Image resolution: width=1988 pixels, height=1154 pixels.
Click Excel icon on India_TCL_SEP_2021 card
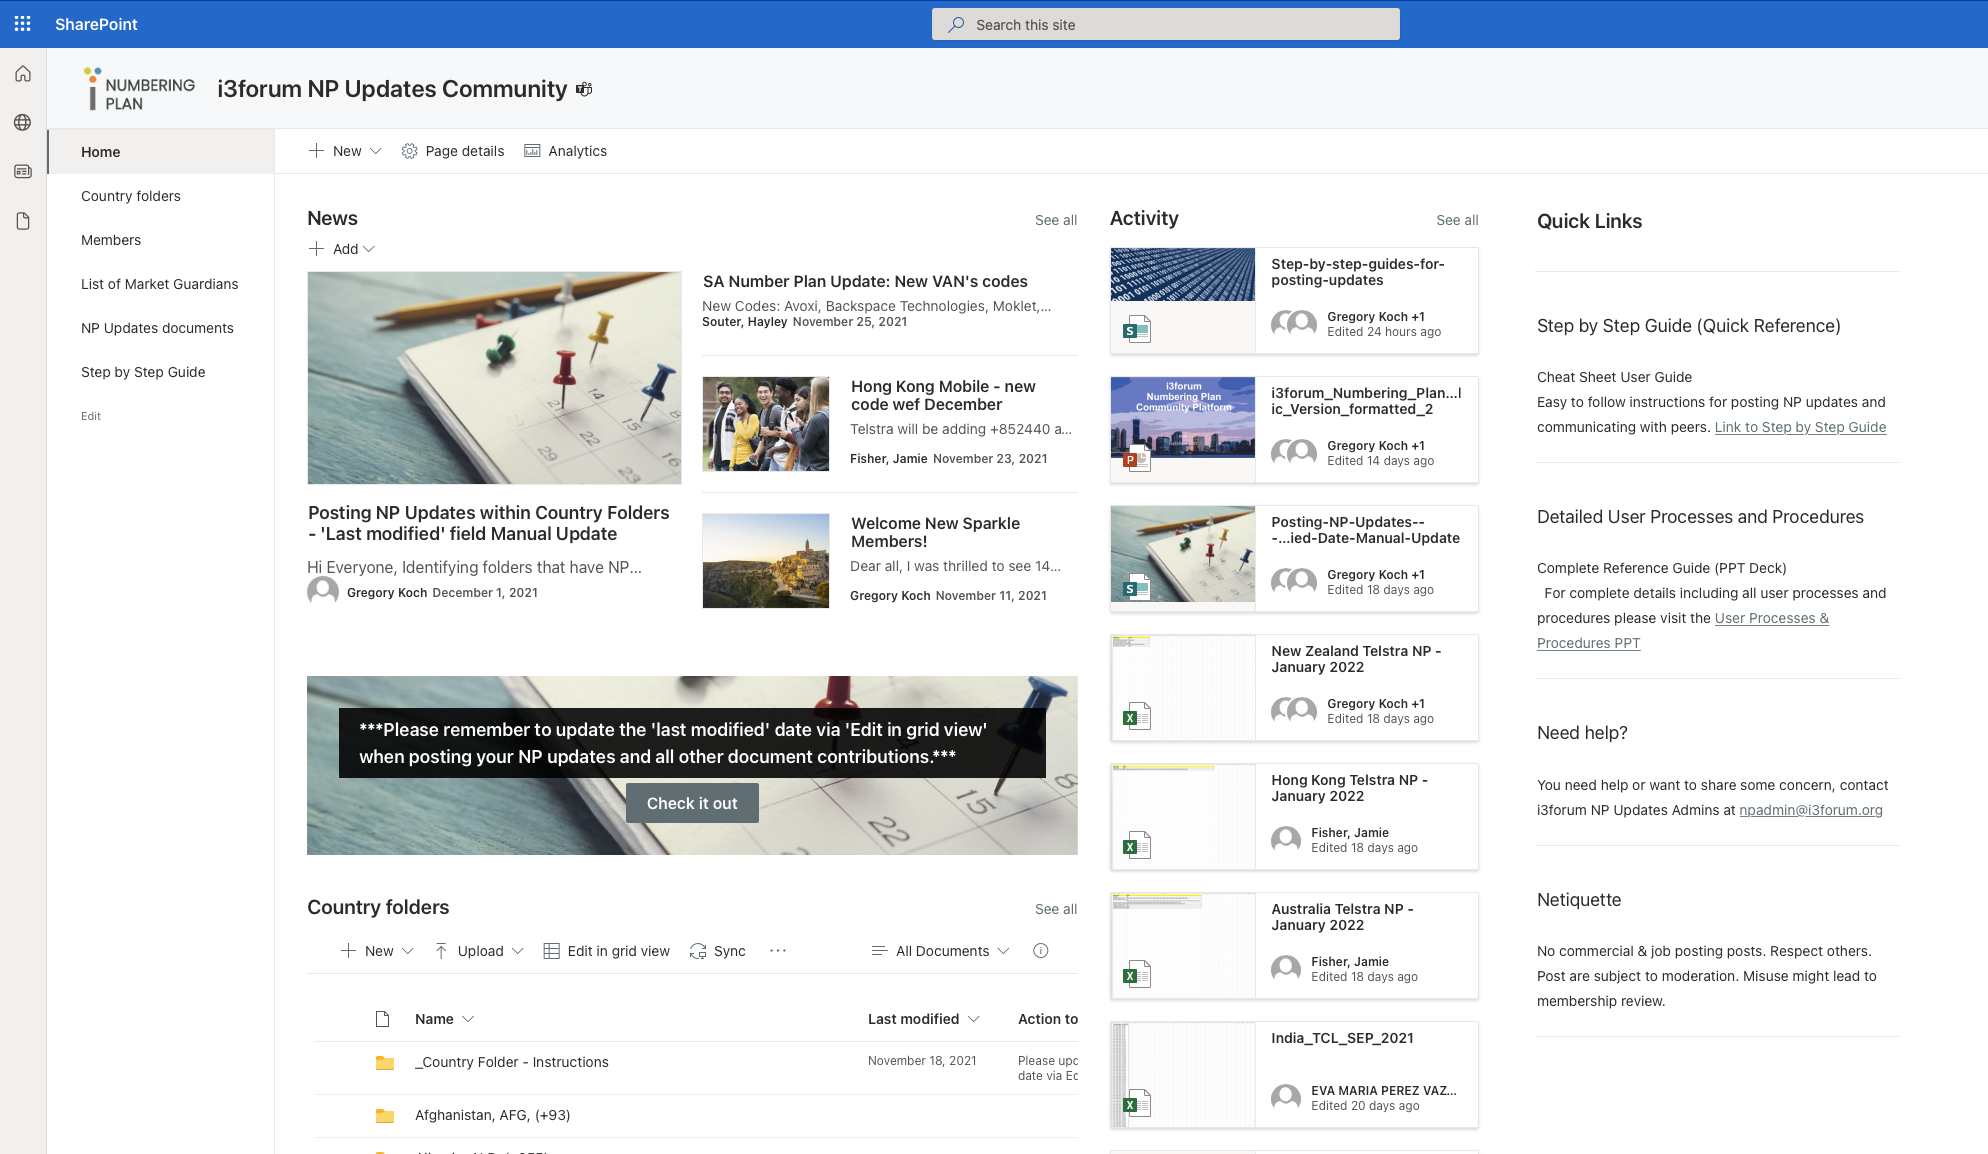click(1137, 1104)
